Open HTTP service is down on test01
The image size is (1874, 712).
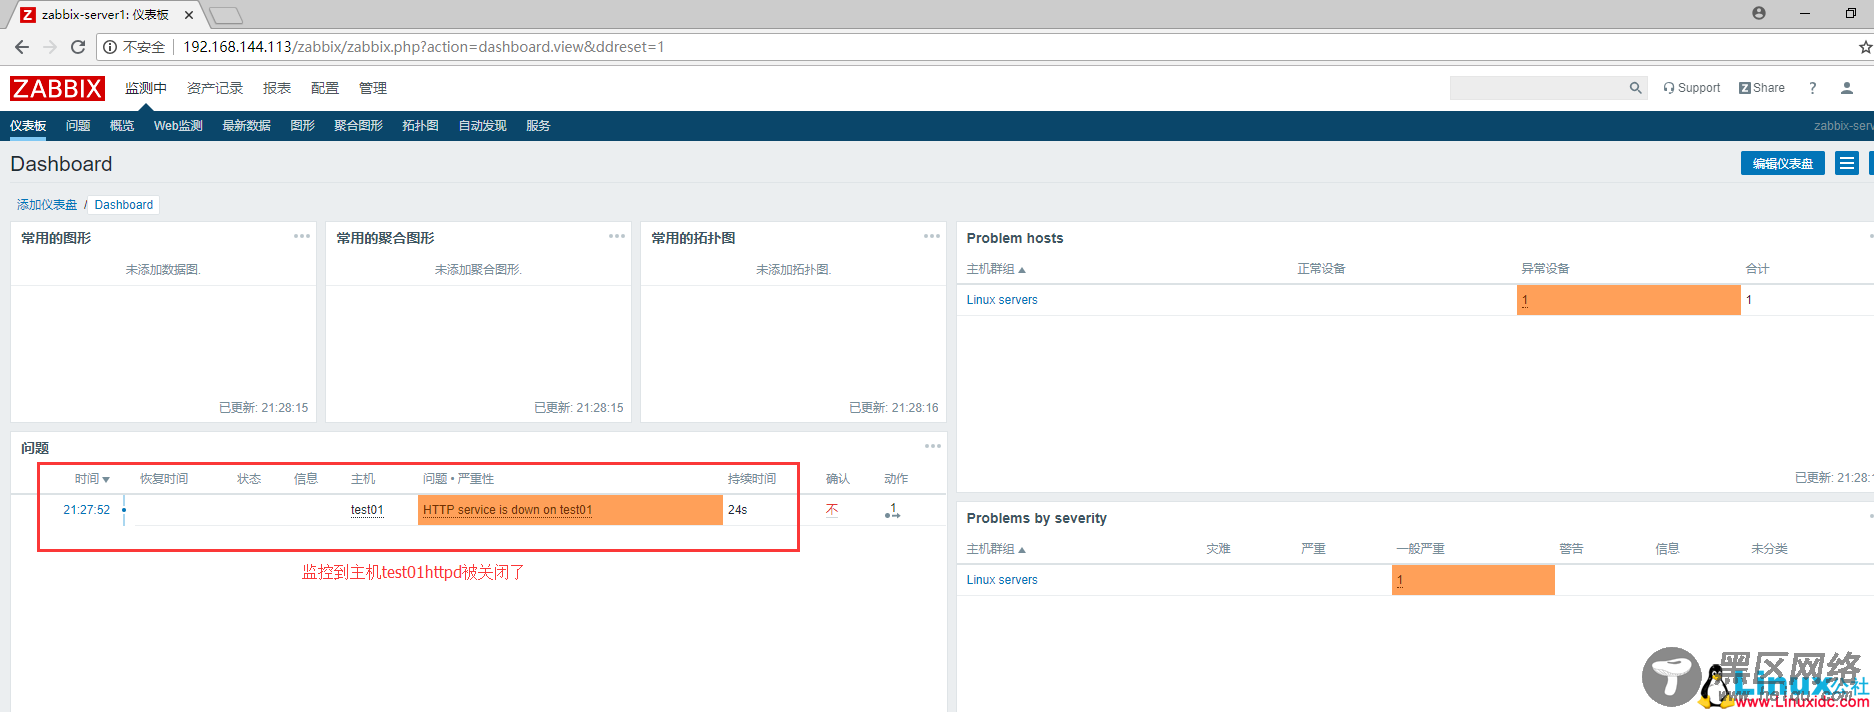click(x=508, y=510)
